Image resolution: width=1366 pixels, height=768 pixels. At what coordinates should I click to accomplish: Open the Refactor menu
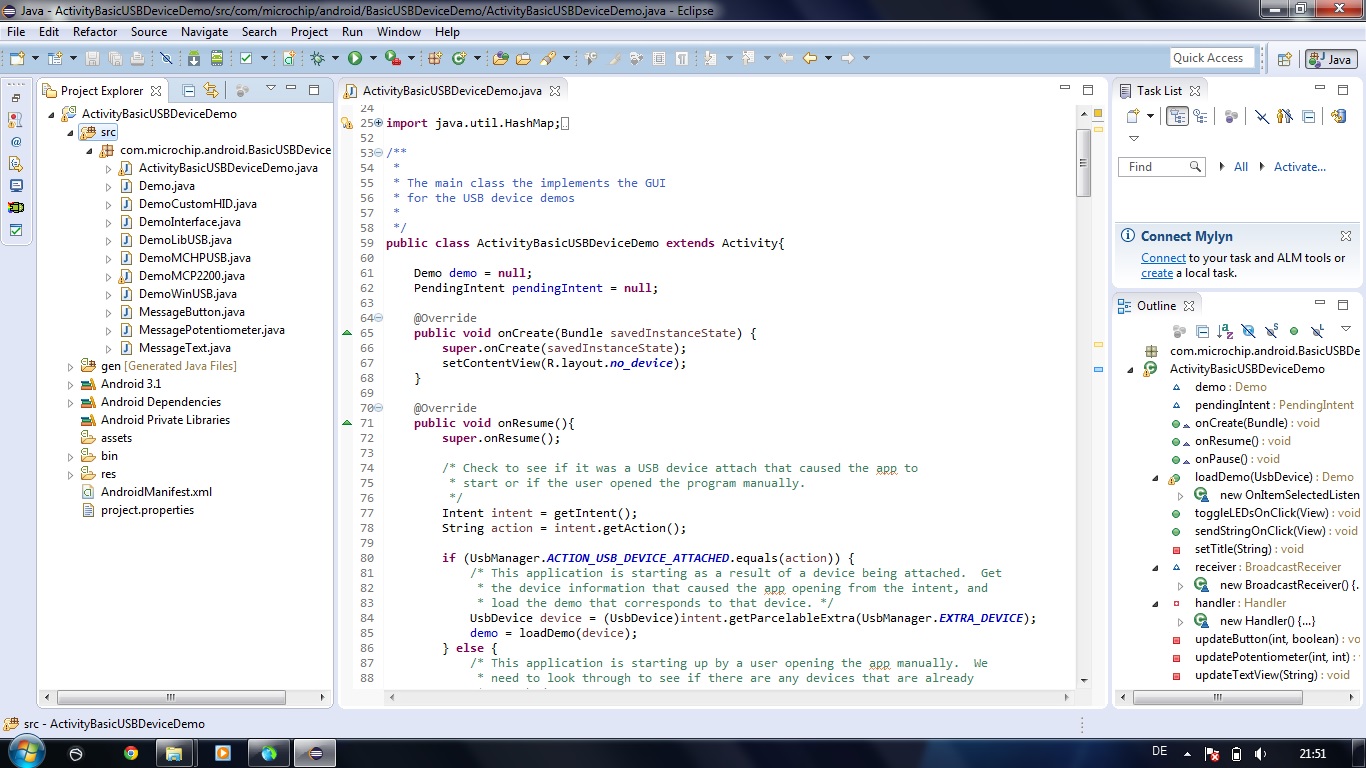pyautogui.click(x=95, y=32)
